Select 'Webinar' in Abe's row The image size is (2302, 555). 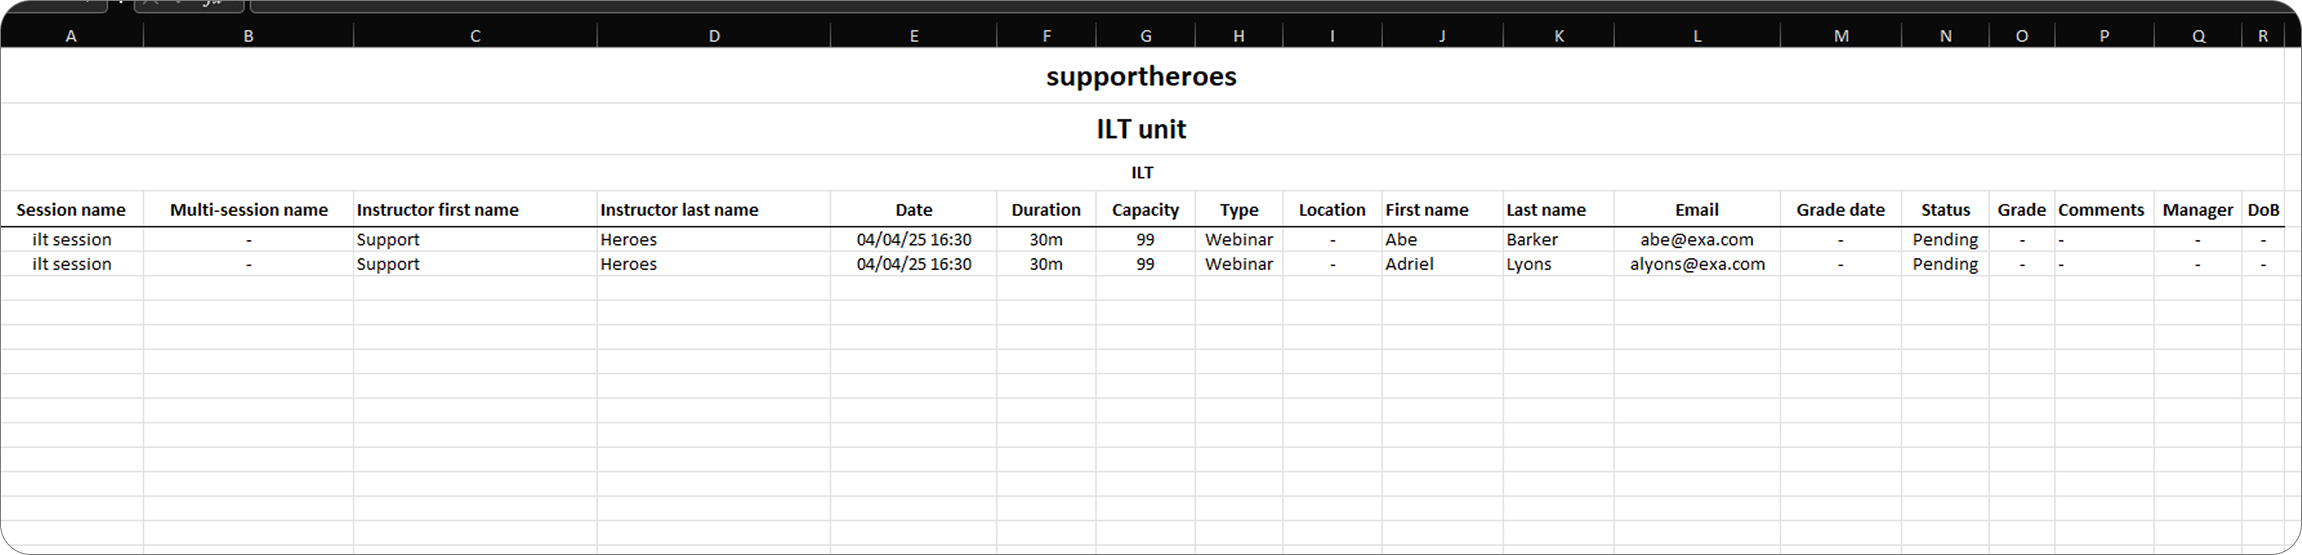coord(1239,240)
